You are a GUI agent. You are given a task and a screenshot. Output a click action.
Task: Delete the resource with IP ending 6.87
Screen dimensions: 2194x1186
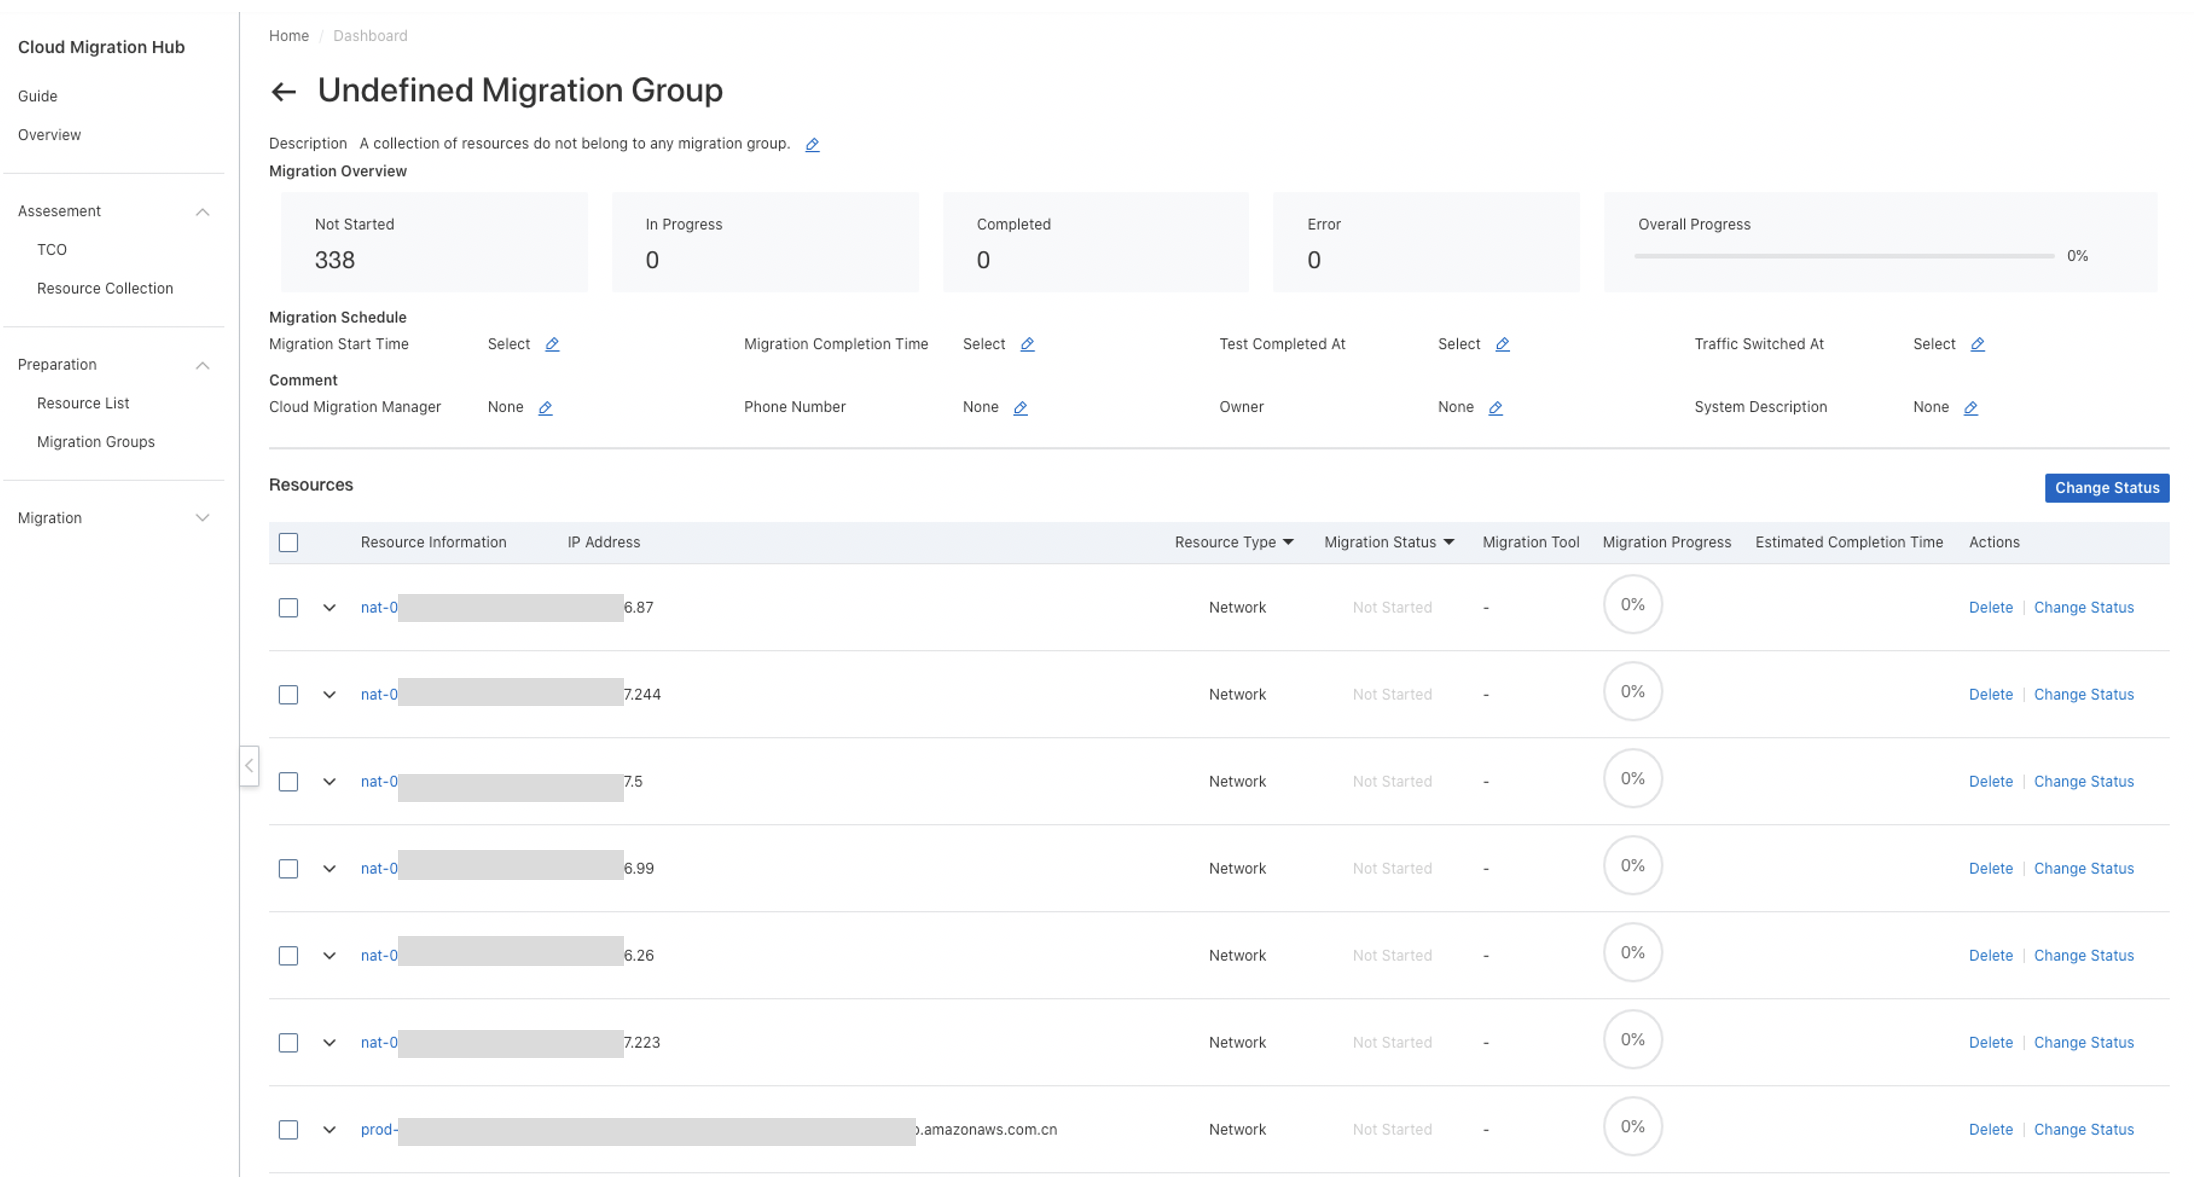[x=1990, y=608]
